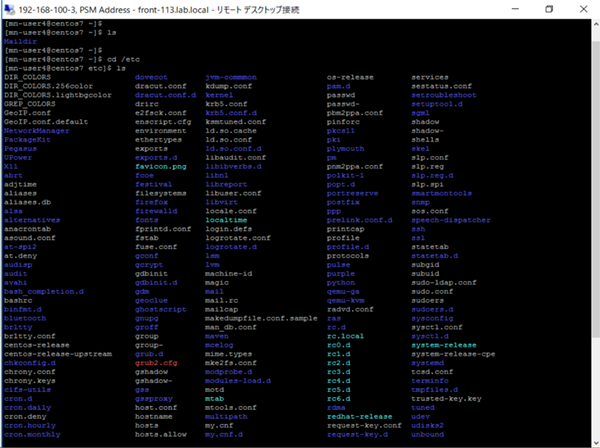Click the chrony.keys file name
This screenshot has width=600, height=448.
(30, 381)
